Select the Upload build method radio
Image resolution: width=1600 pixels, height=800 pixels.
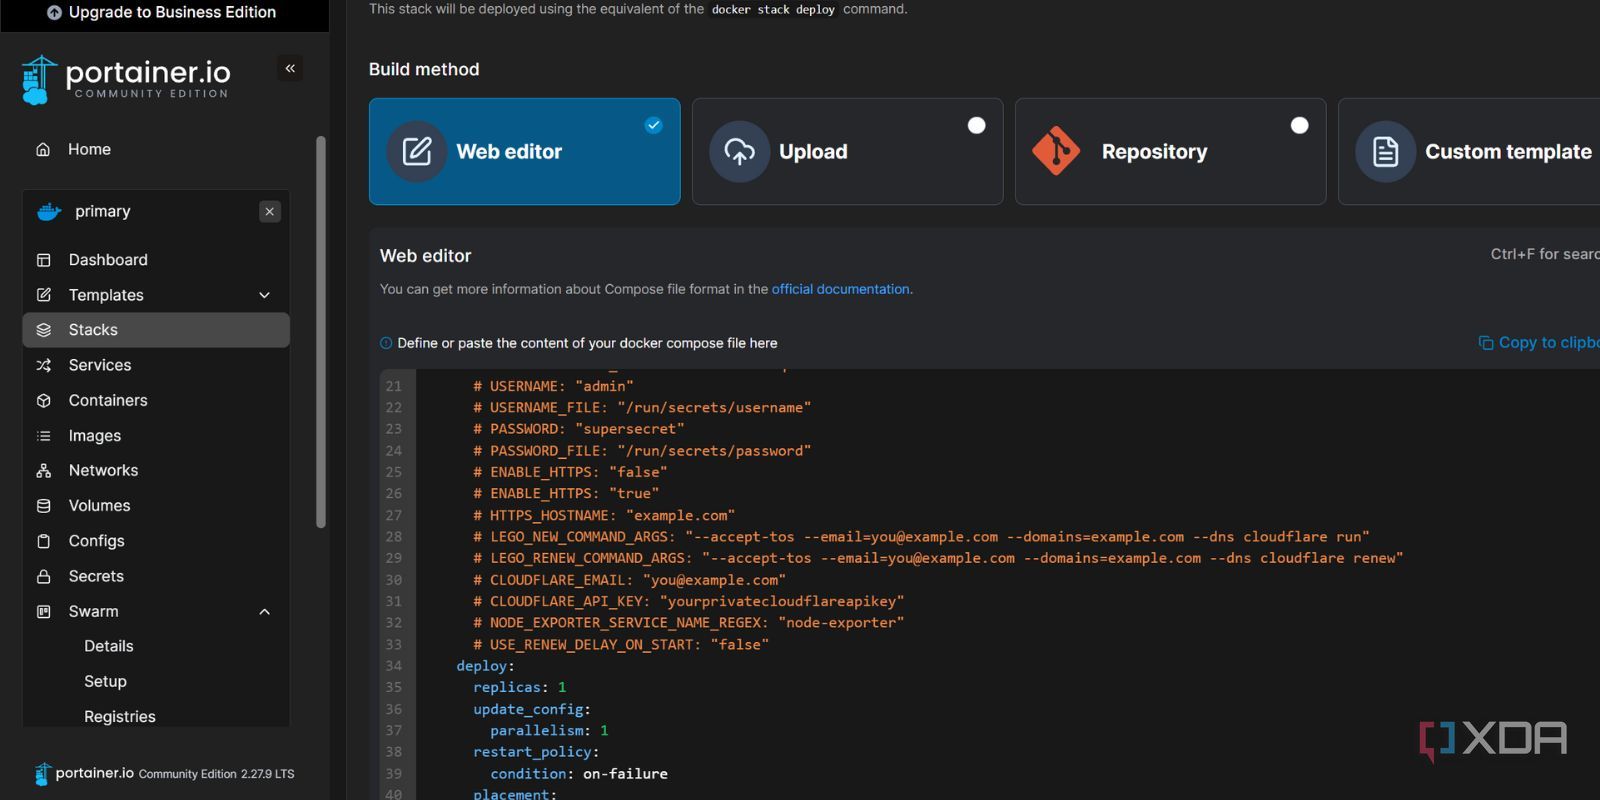977,125
